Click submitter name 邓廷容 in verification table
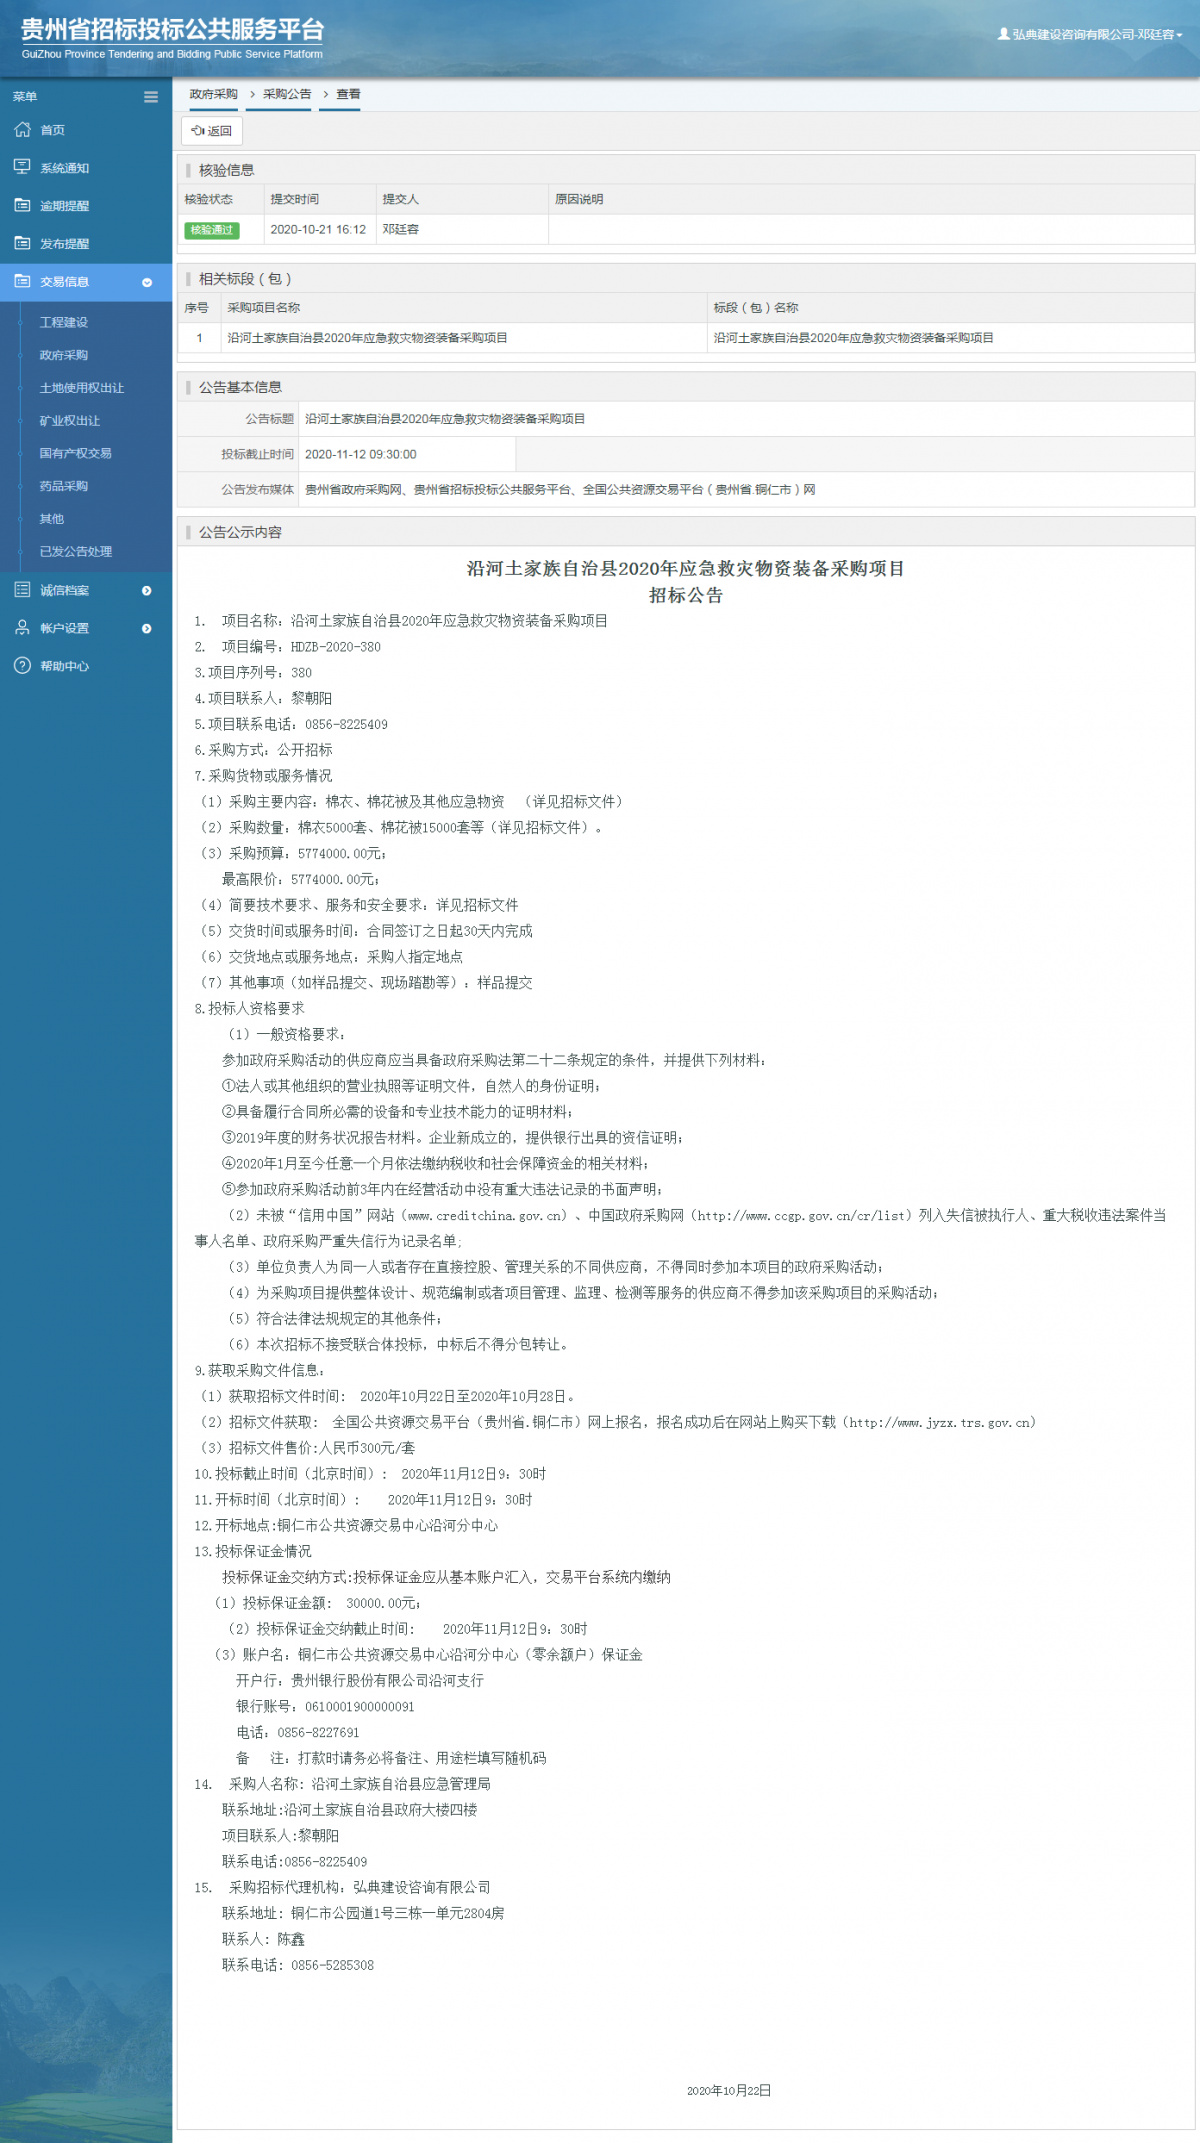Image resolution: width=1200 pixels, height=2143 pixels. click(400, 229)
